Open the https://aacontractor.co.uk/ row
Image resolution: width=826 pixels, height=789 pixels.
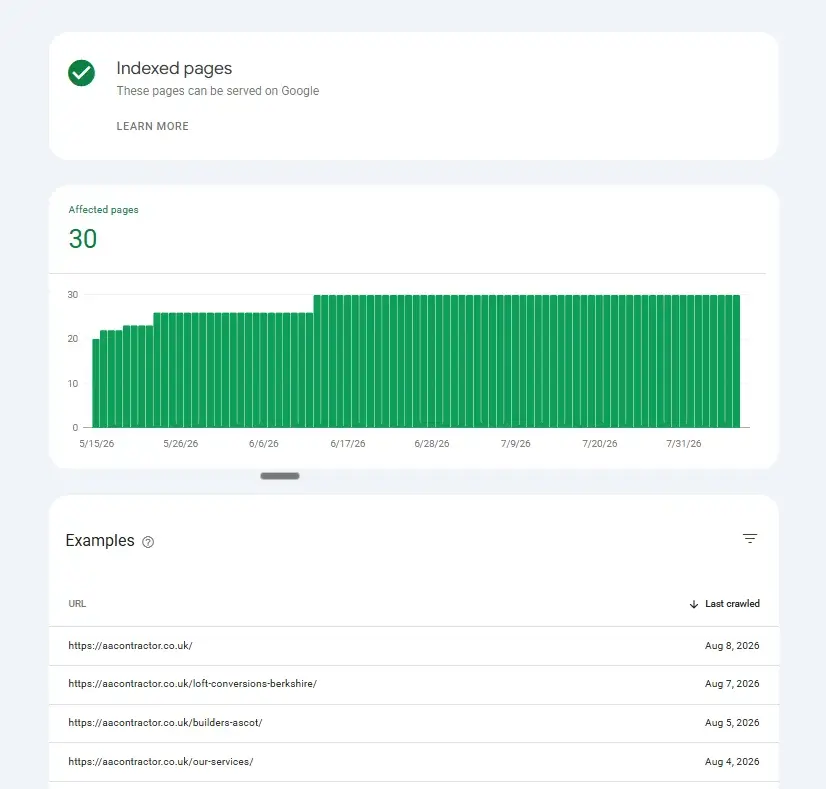(414, 646)
